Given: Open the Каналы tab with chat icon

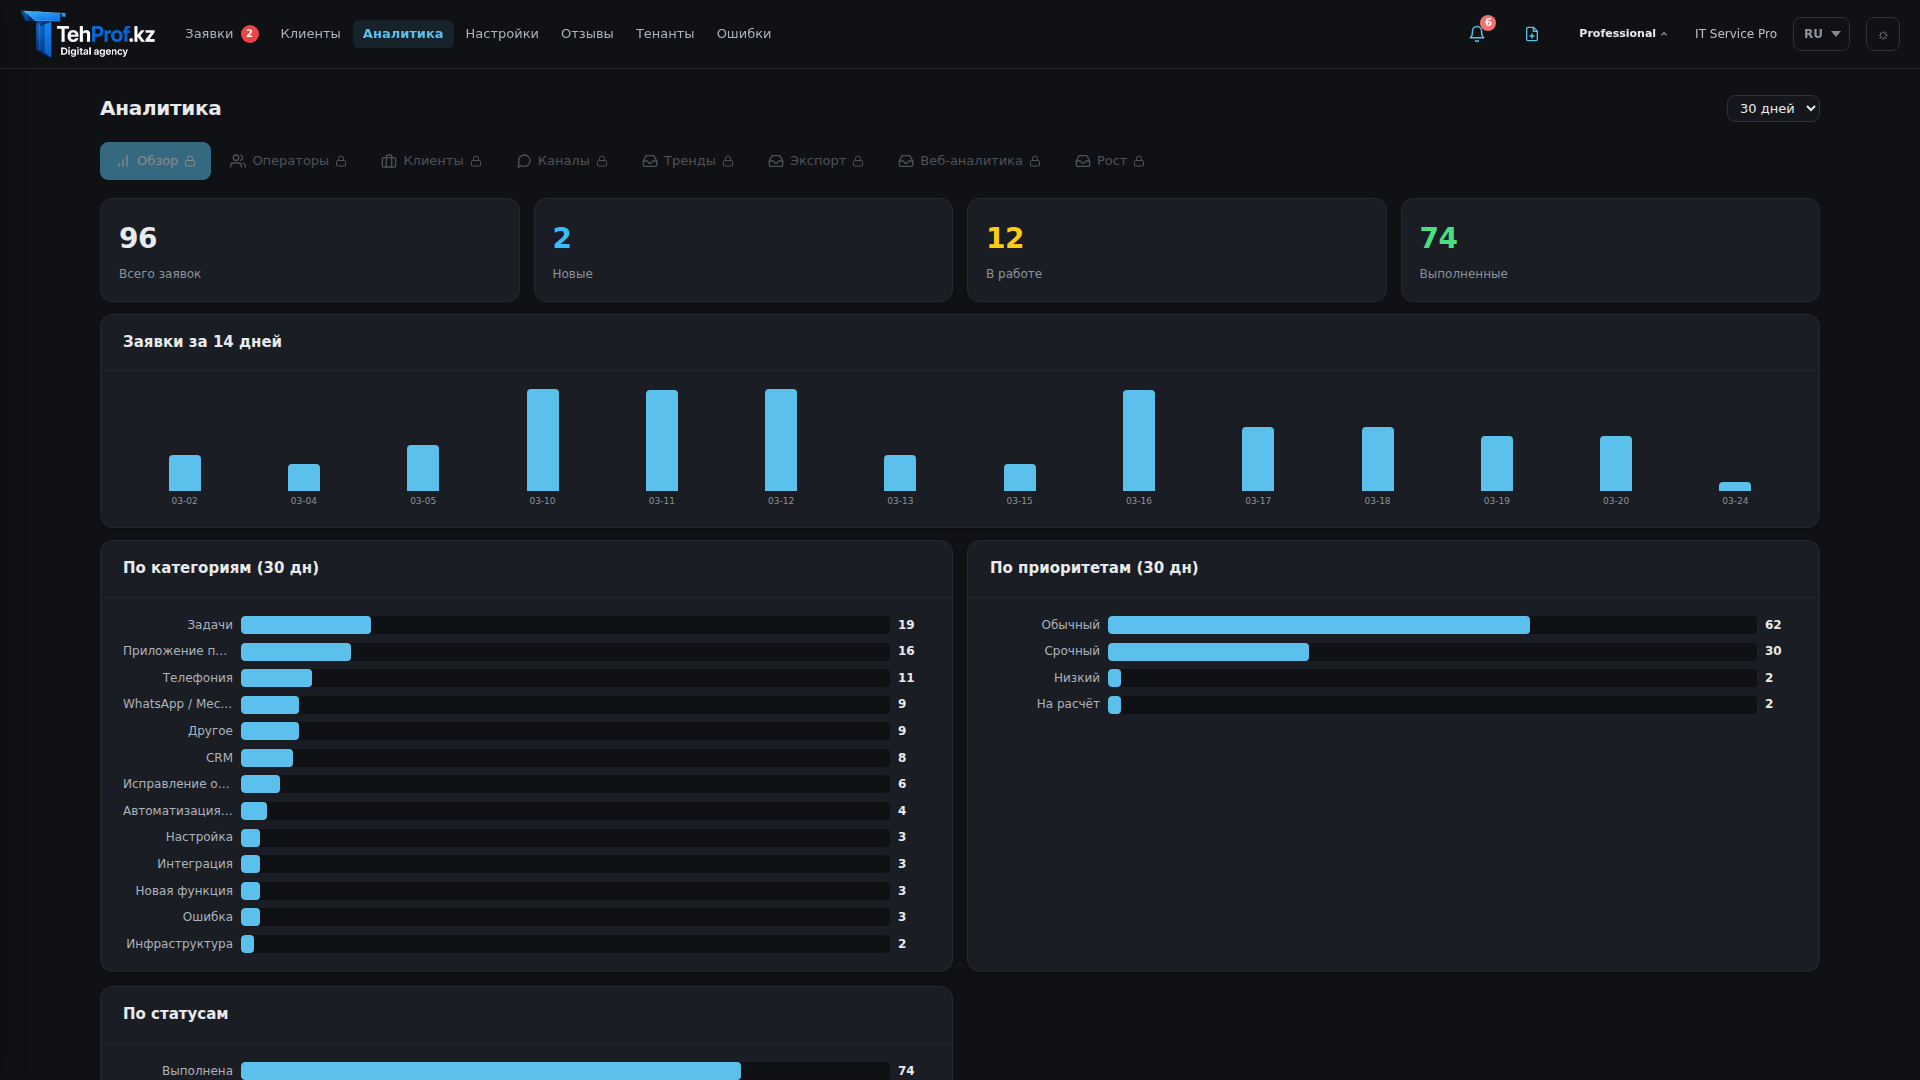Looking at the screenshot, I should 562,161.
